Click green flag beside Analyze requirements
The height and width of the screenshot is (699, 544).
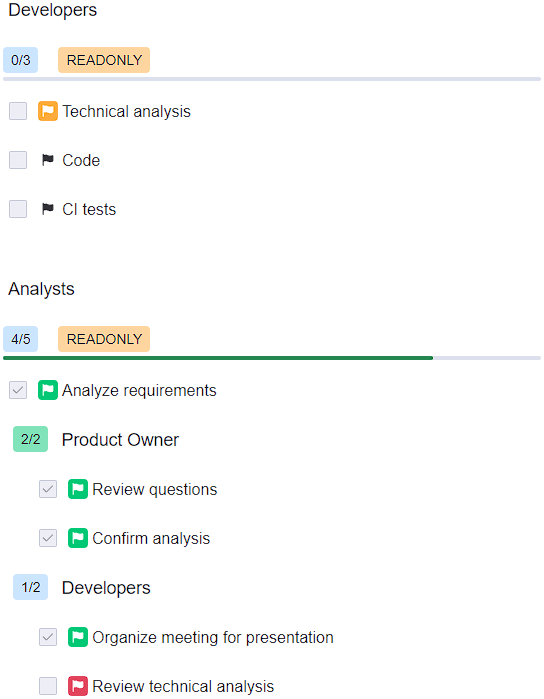[x=48, y=390]
